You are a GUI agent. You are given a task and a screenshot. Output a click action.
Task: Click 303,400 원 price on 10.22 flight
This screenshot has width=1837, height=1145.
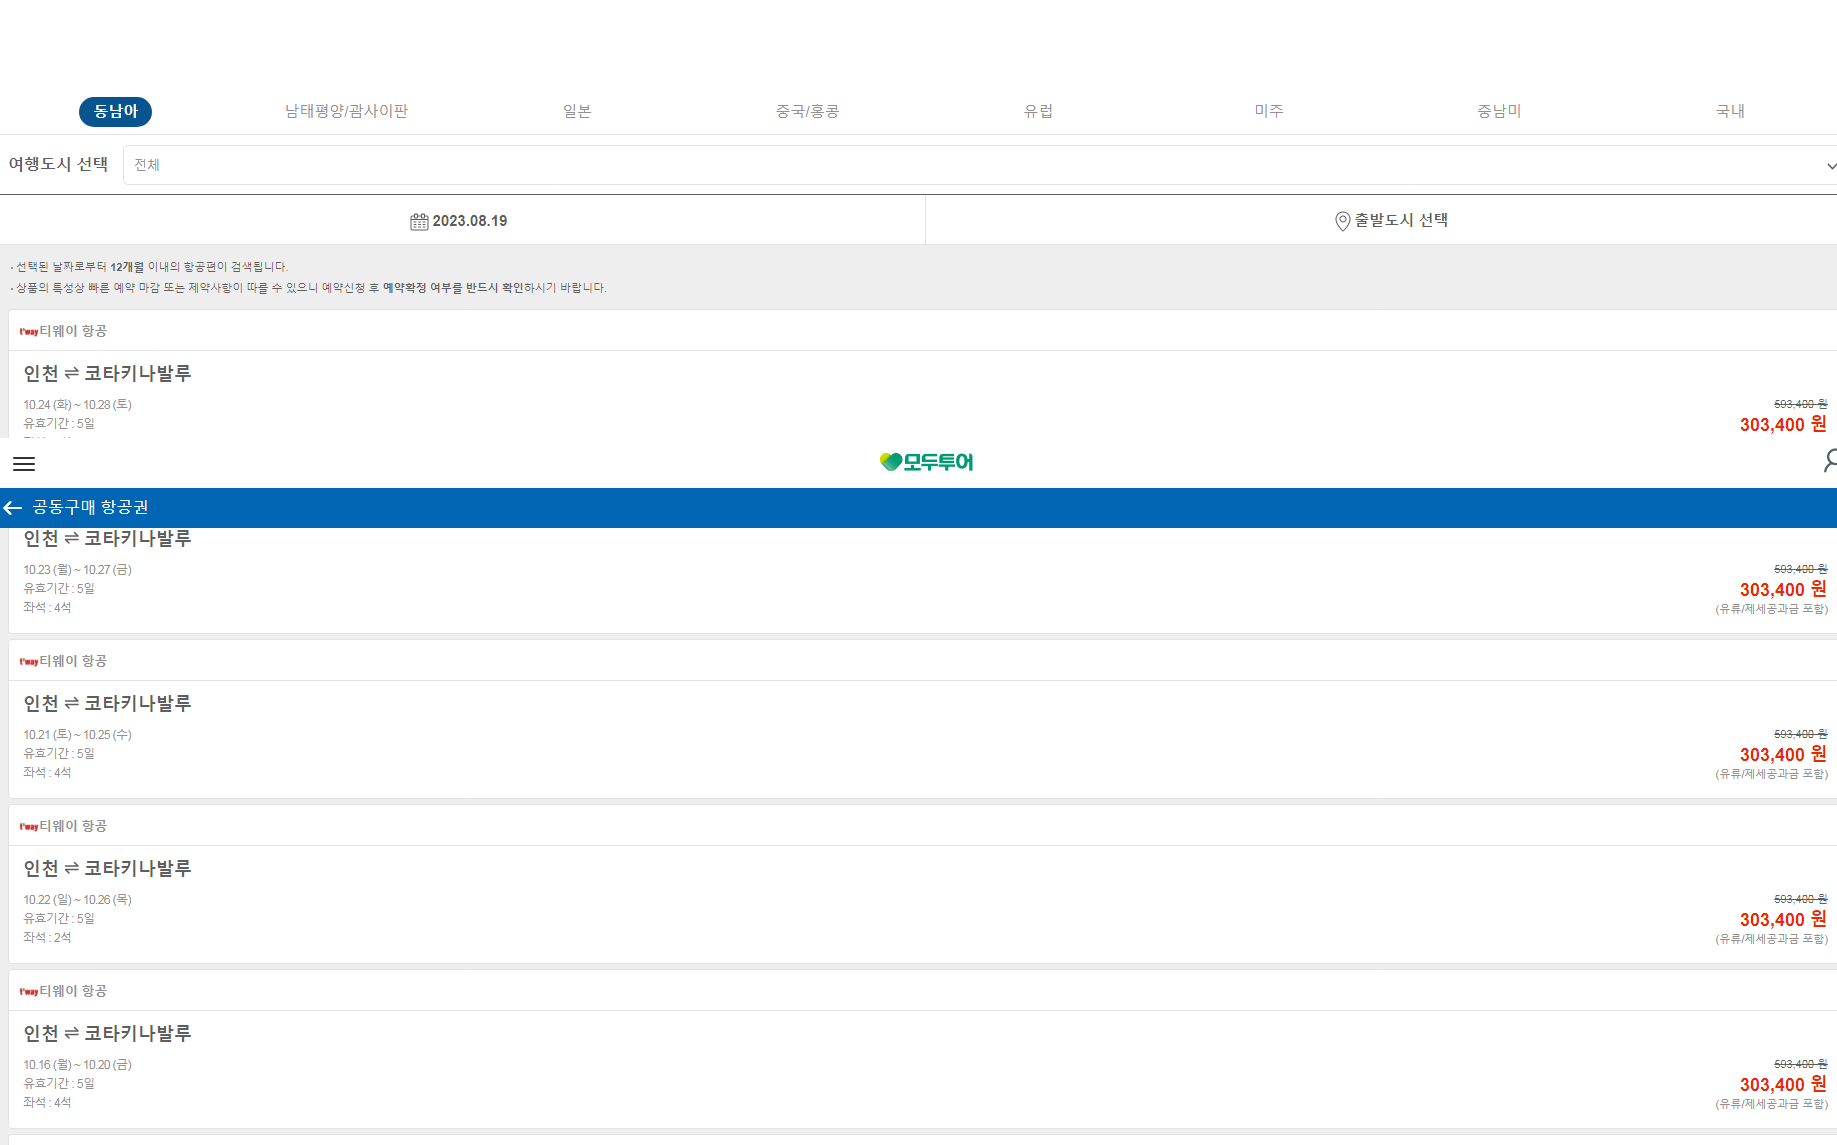(x=1783, y=919)
